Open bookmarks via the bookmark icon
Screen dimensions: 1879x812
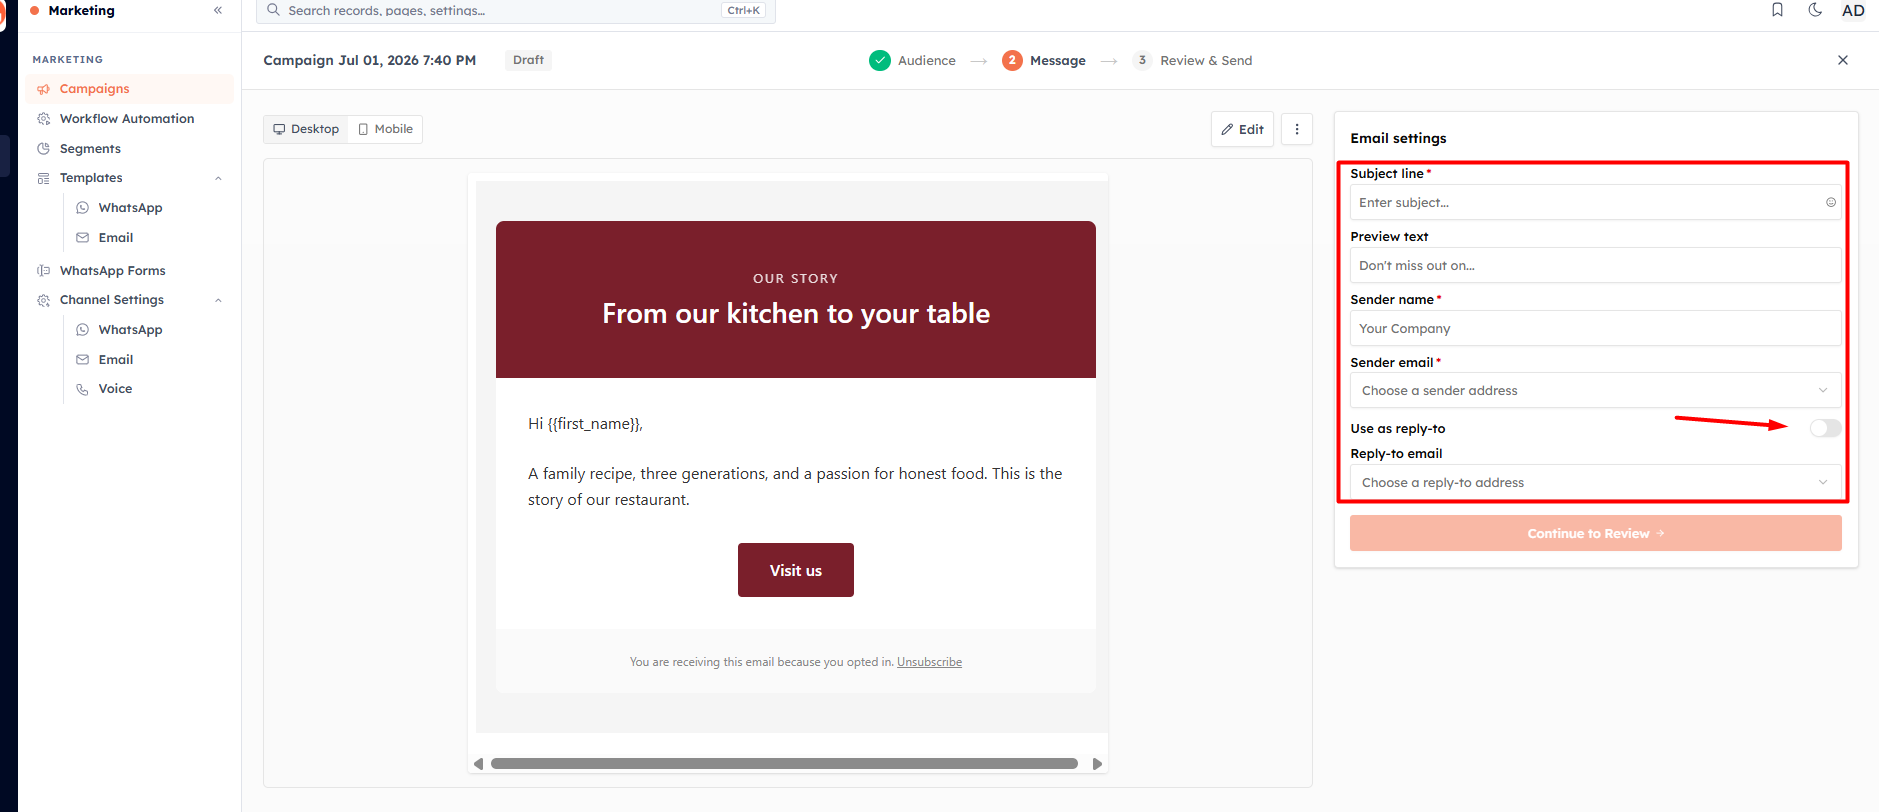click(x=1777, y=10)
